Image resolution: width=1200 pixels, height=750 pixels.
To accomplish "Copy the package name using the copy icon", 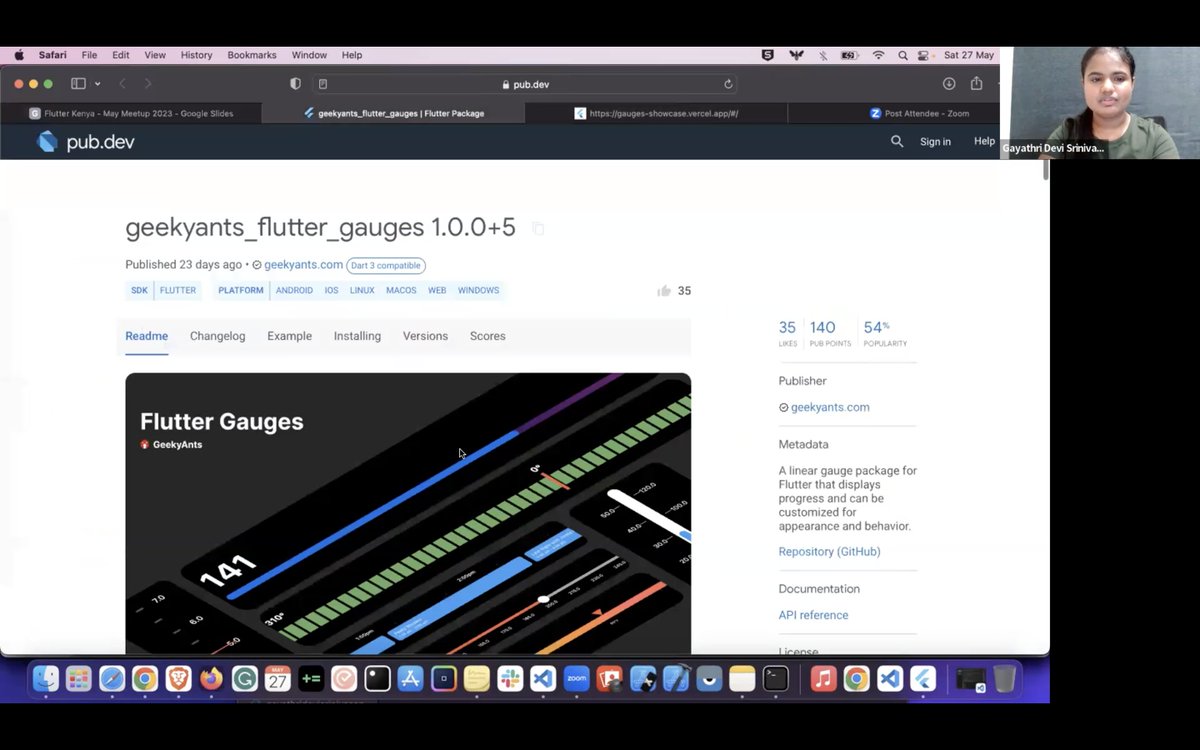I will 538,229.
